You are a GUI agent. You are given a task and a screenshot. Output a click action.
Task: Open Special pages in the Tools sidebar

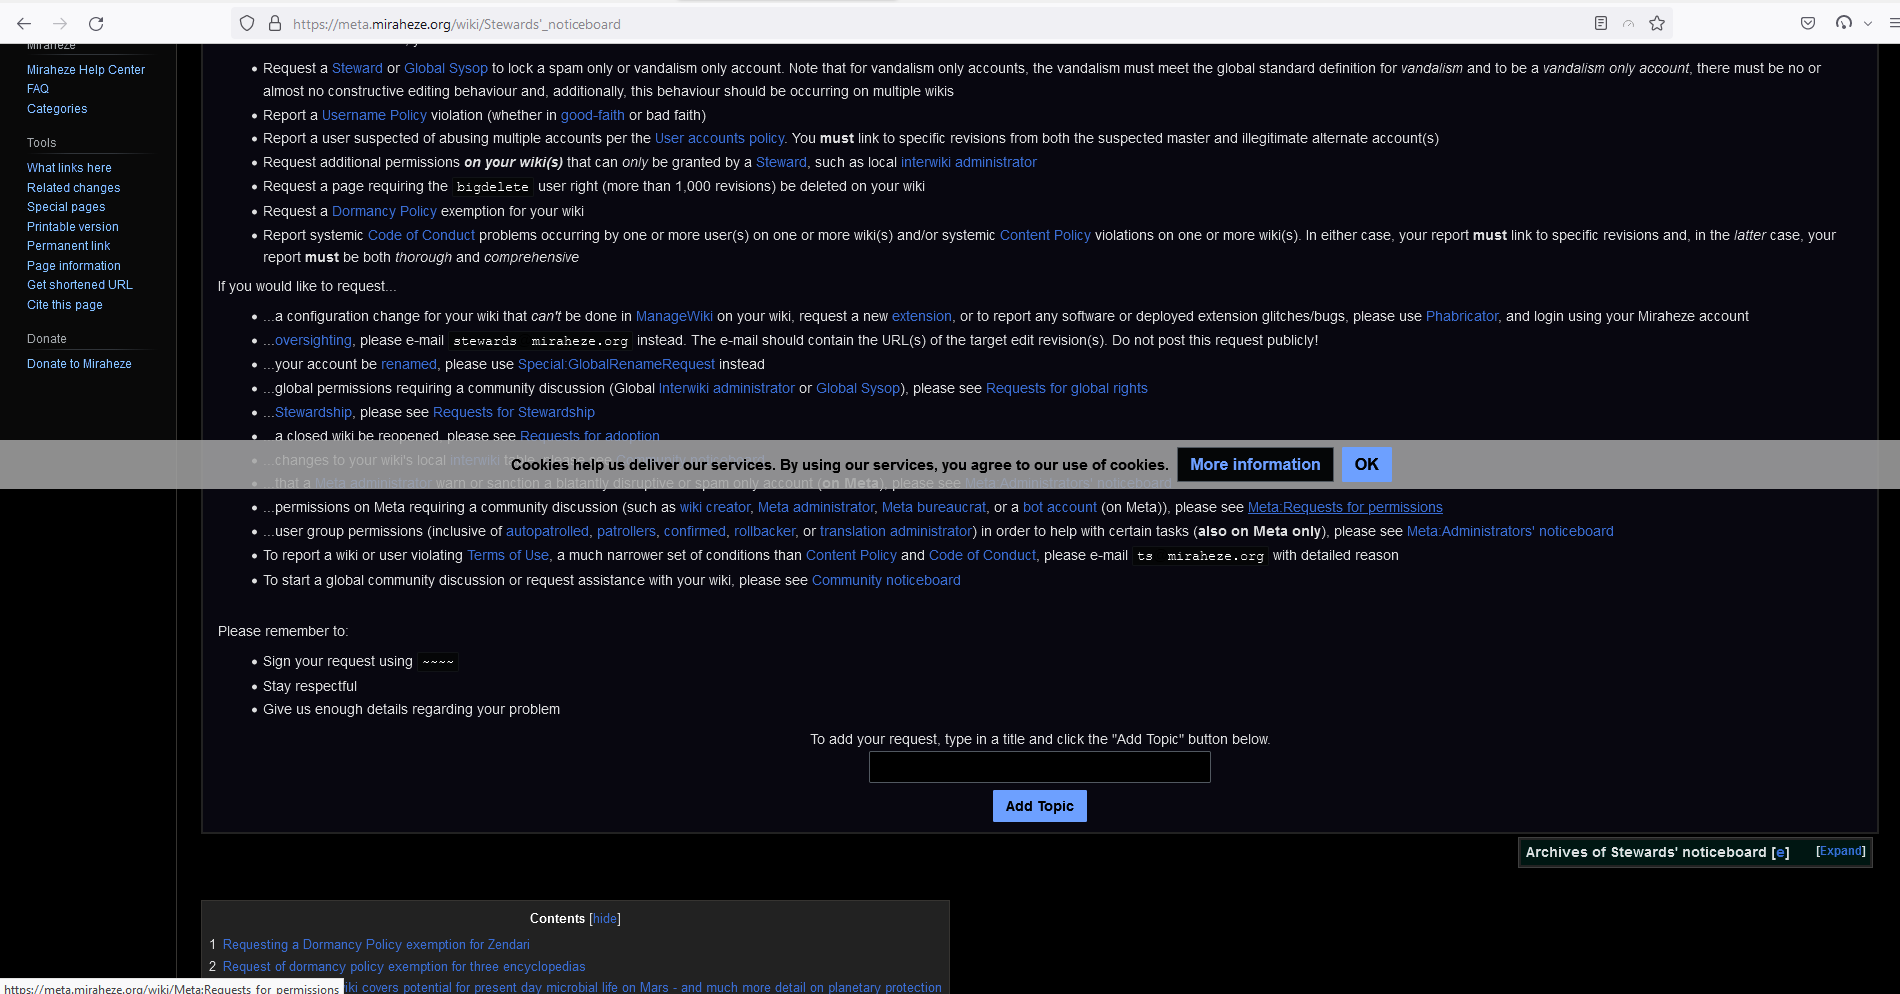tap(65, 207)
